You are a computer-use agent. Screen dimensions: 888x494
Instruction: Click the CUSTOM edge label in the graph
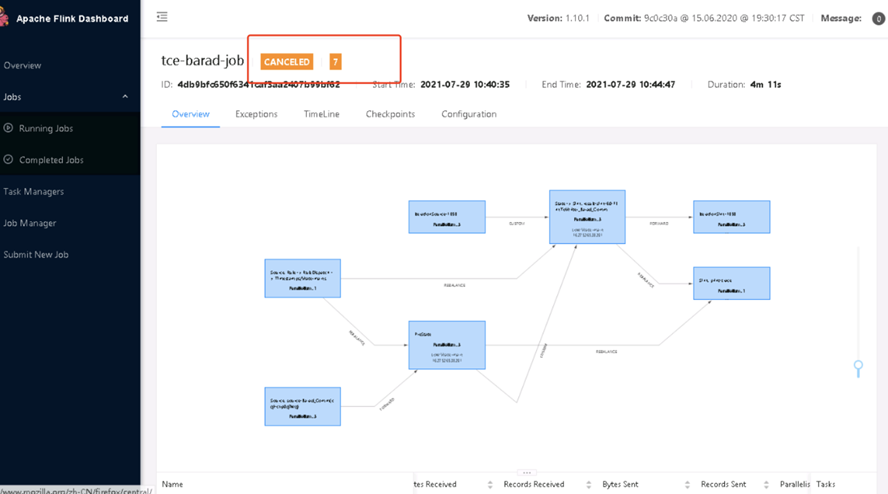point(516,224)
